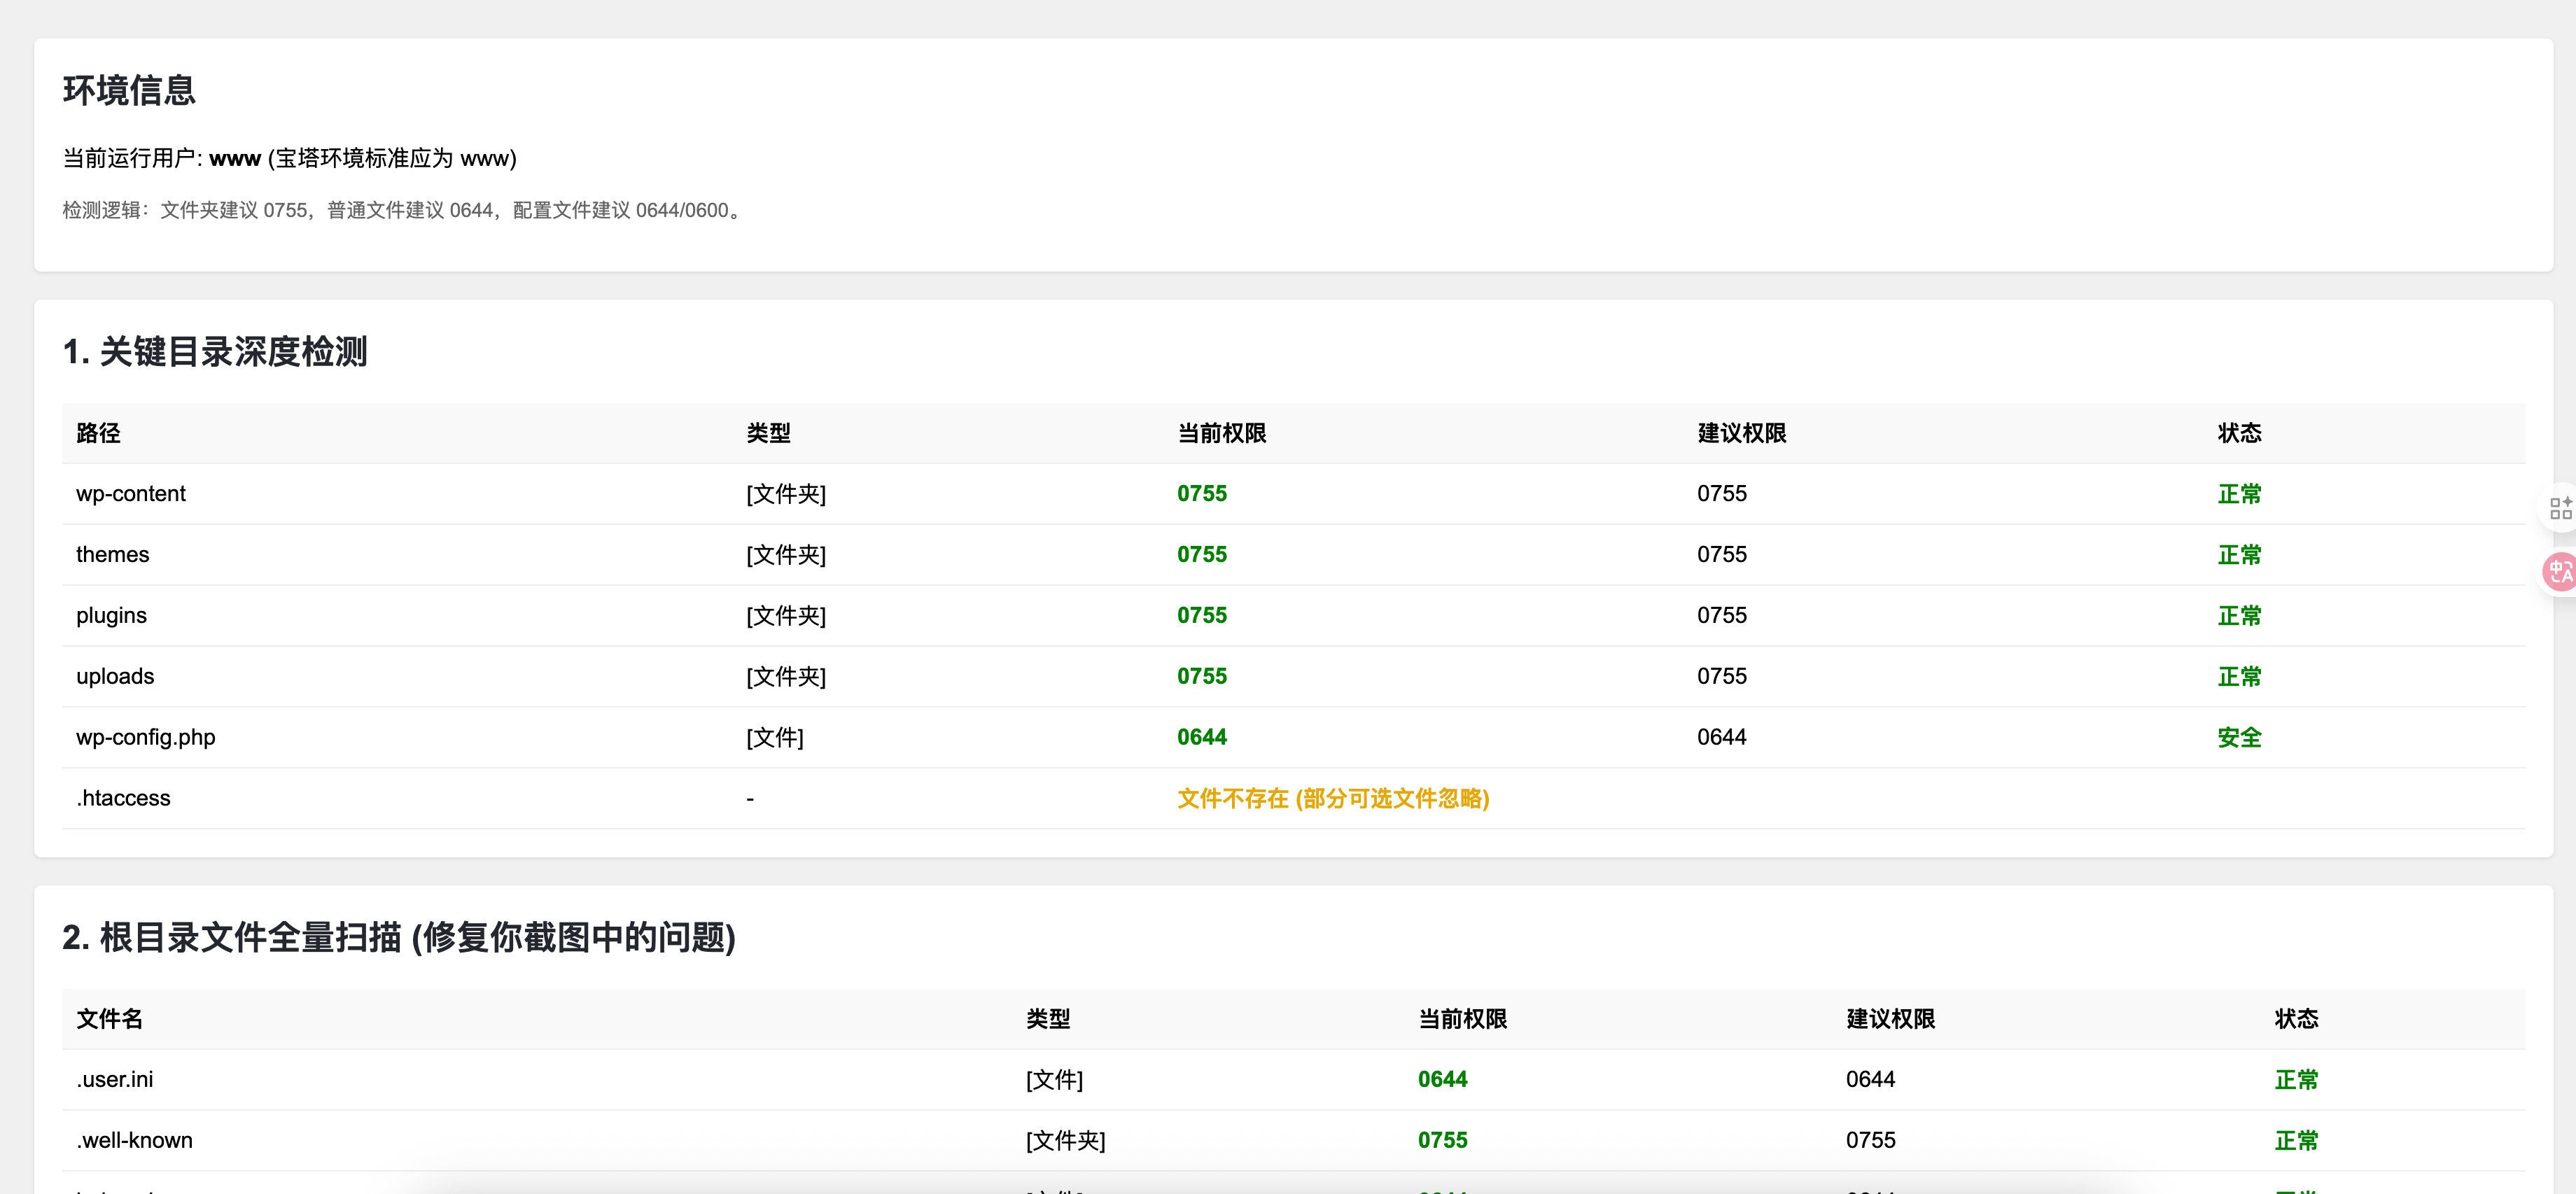The image size is (2576, 1194).
Task: Click orange file-not-found warning text
Action: (x=1332, y=799)
